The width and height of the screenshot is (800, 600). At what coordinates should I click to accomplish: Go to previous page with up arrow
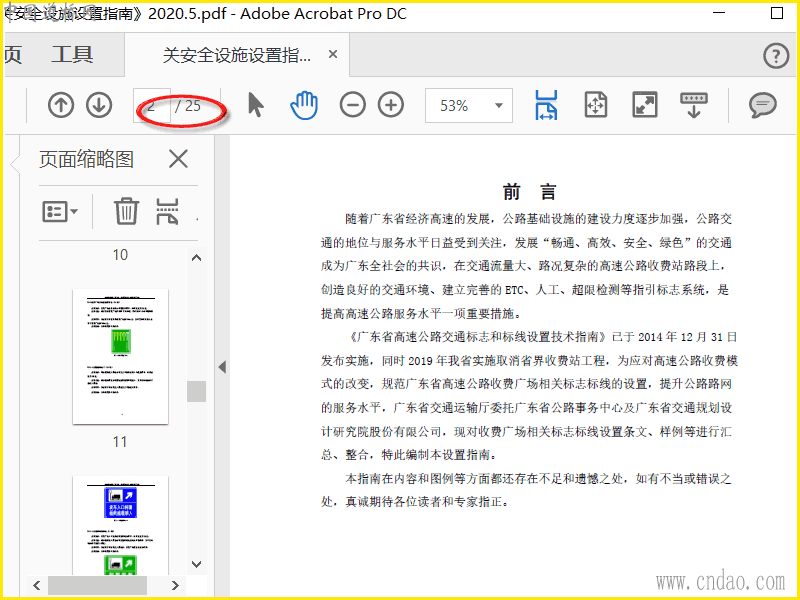tap(61, 105)
